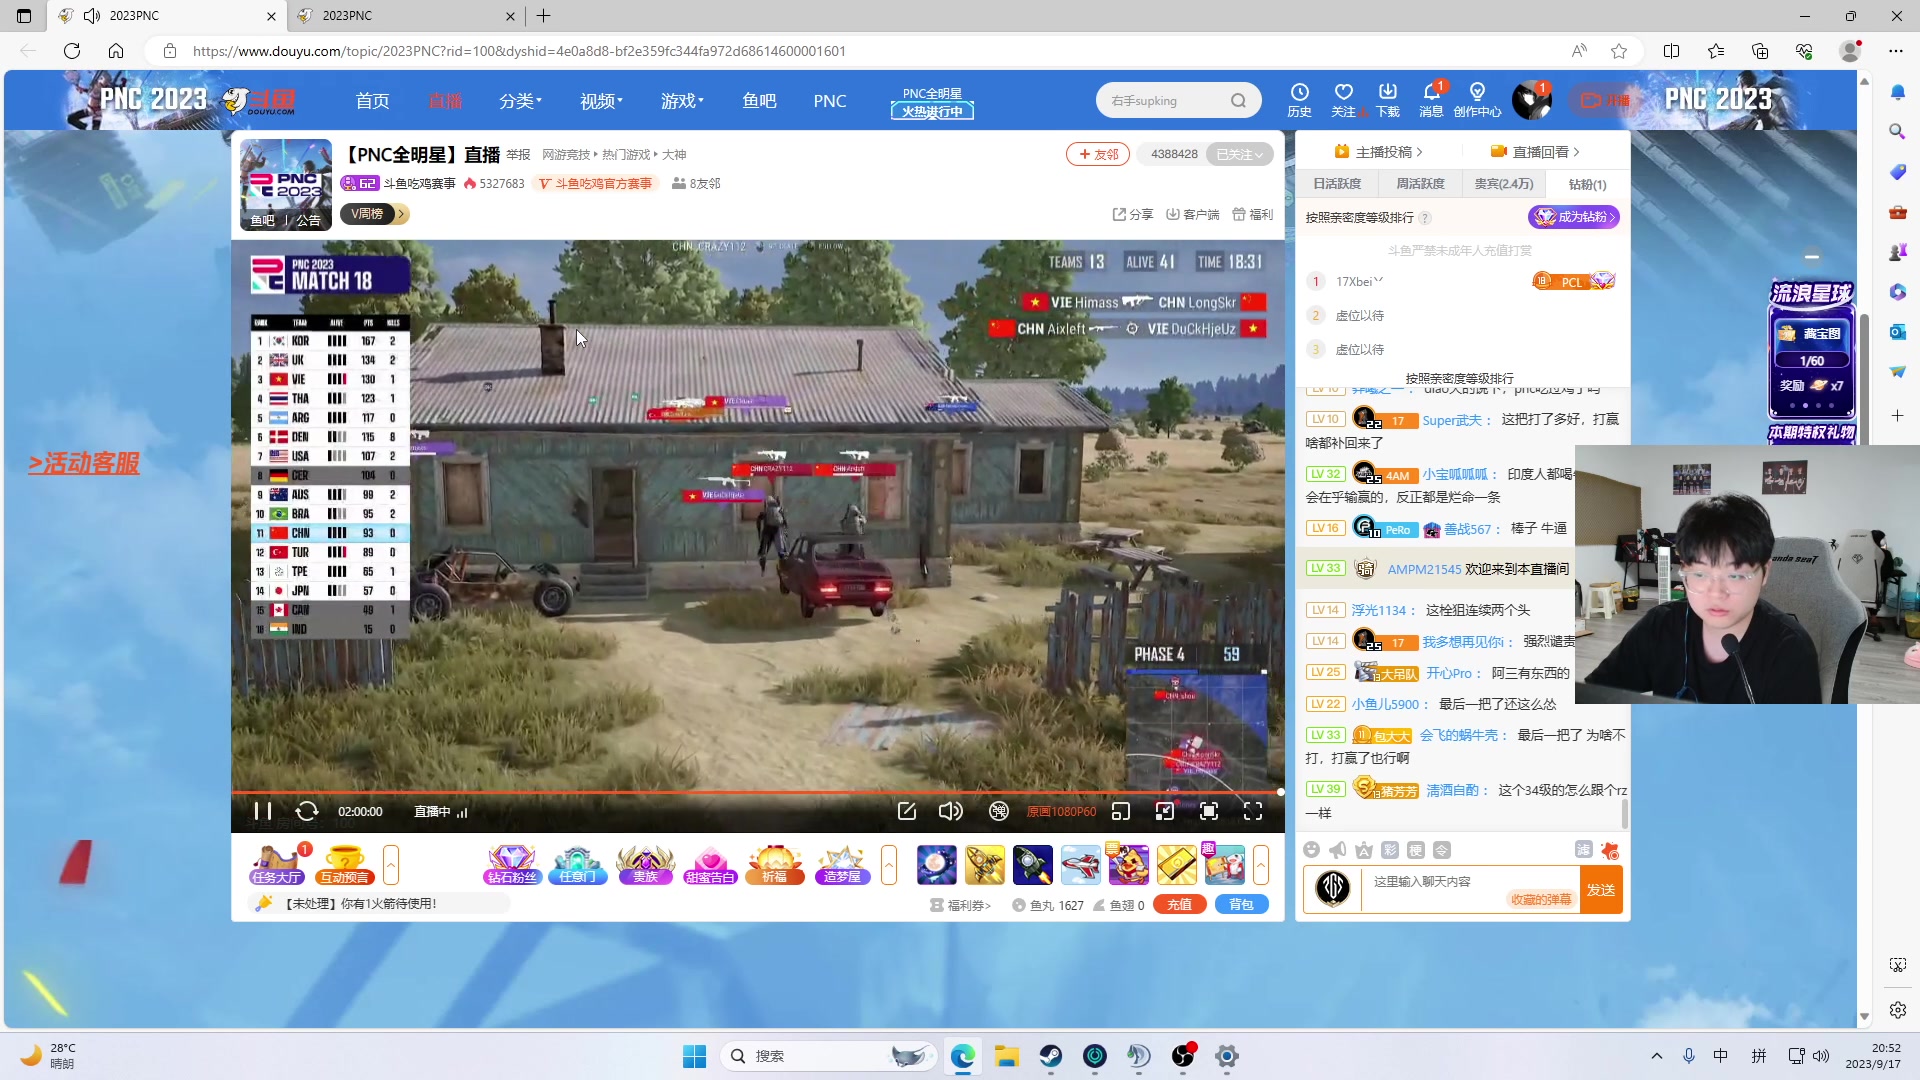Open Steam from Windows taskbar
The image size is (1920, 1080).
(1050, 1056)
